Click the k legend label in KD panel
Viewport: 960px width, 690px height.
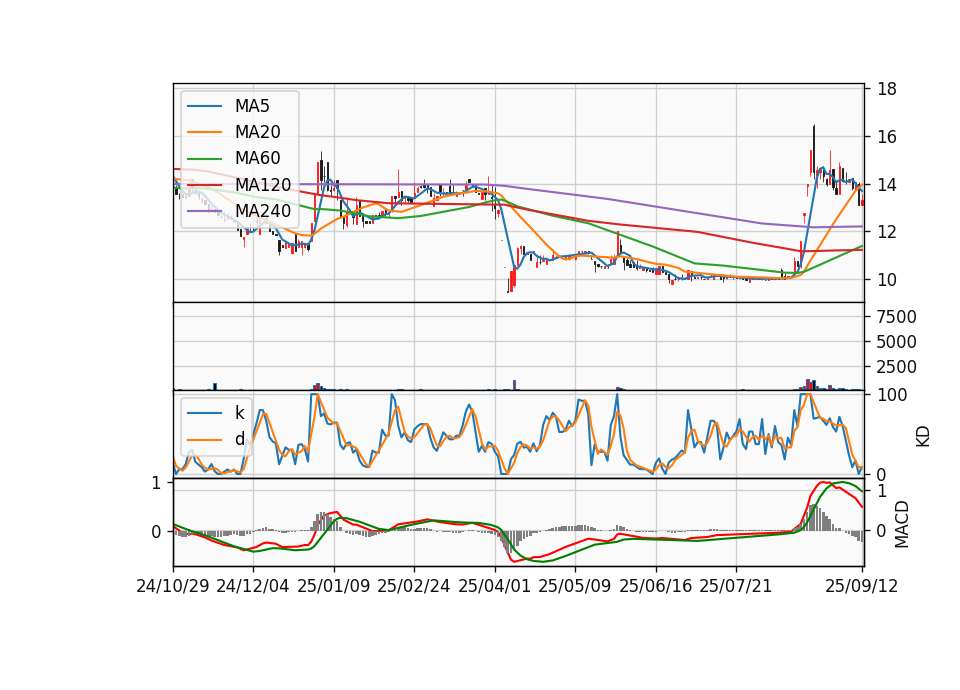coord(239,413)
